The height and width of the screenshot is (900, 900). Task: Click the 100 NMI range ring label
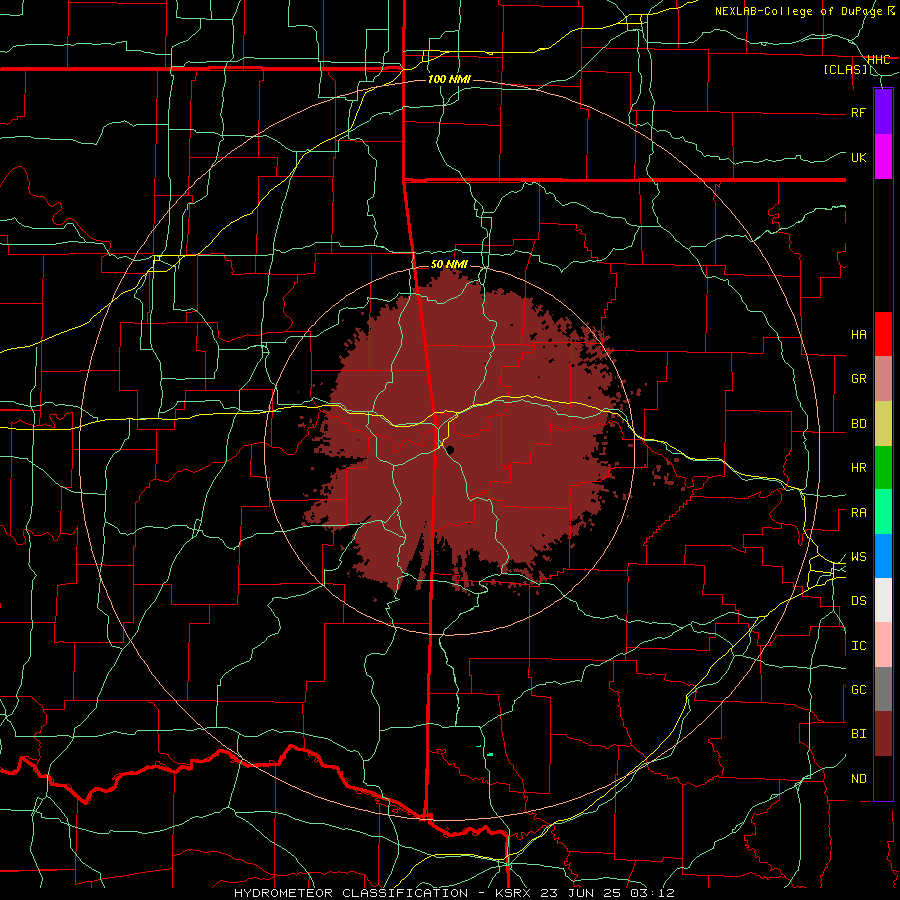tap(449, 79)
